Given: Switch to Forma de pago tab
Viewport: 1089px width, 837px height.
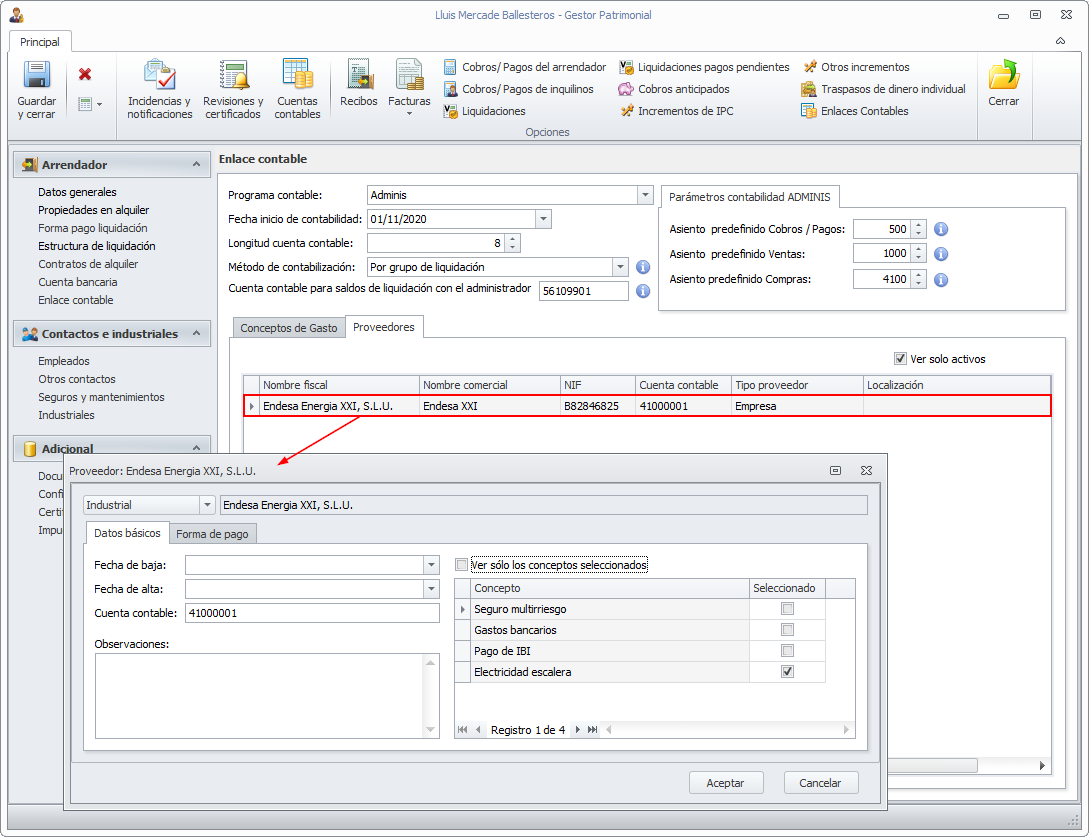Looking at the screenshot, I should (x=213, y=534).
